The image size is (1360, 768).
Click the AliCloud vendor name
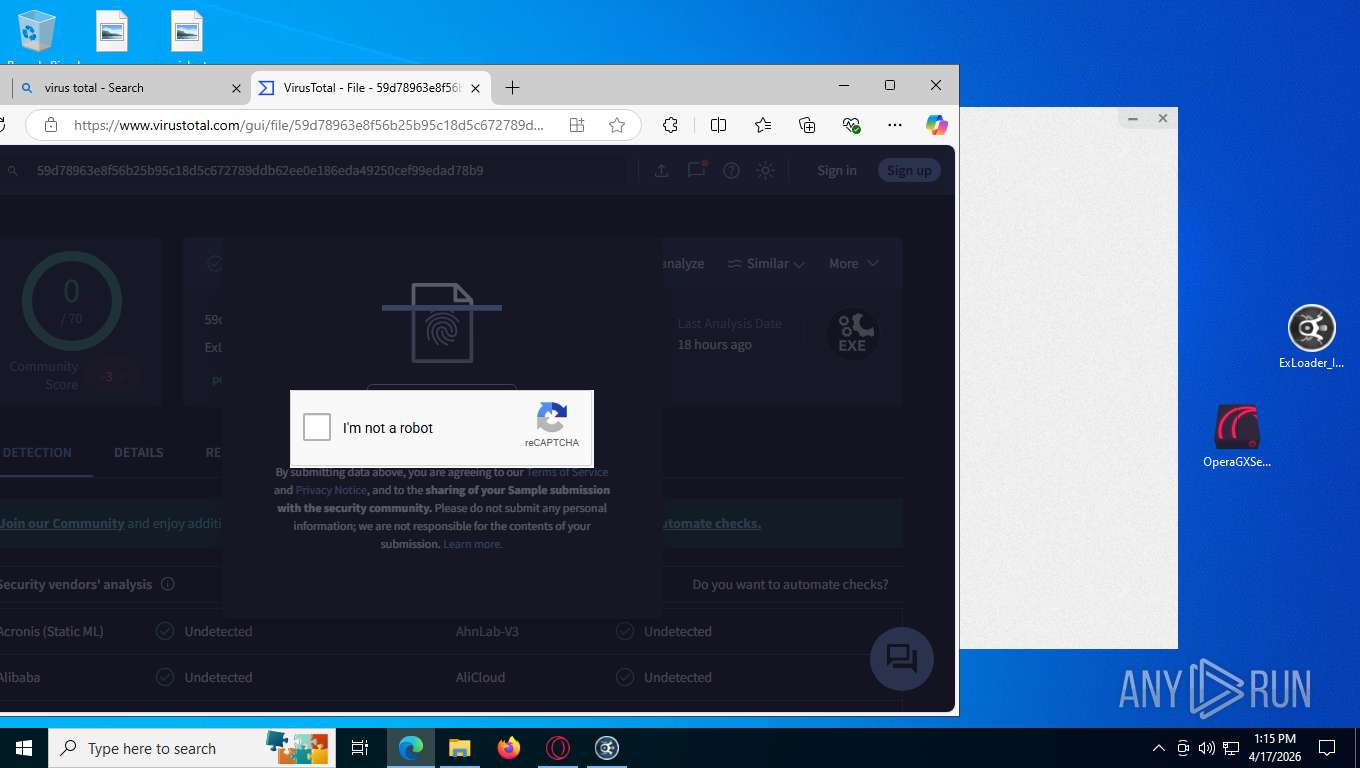tap(480, 678)
